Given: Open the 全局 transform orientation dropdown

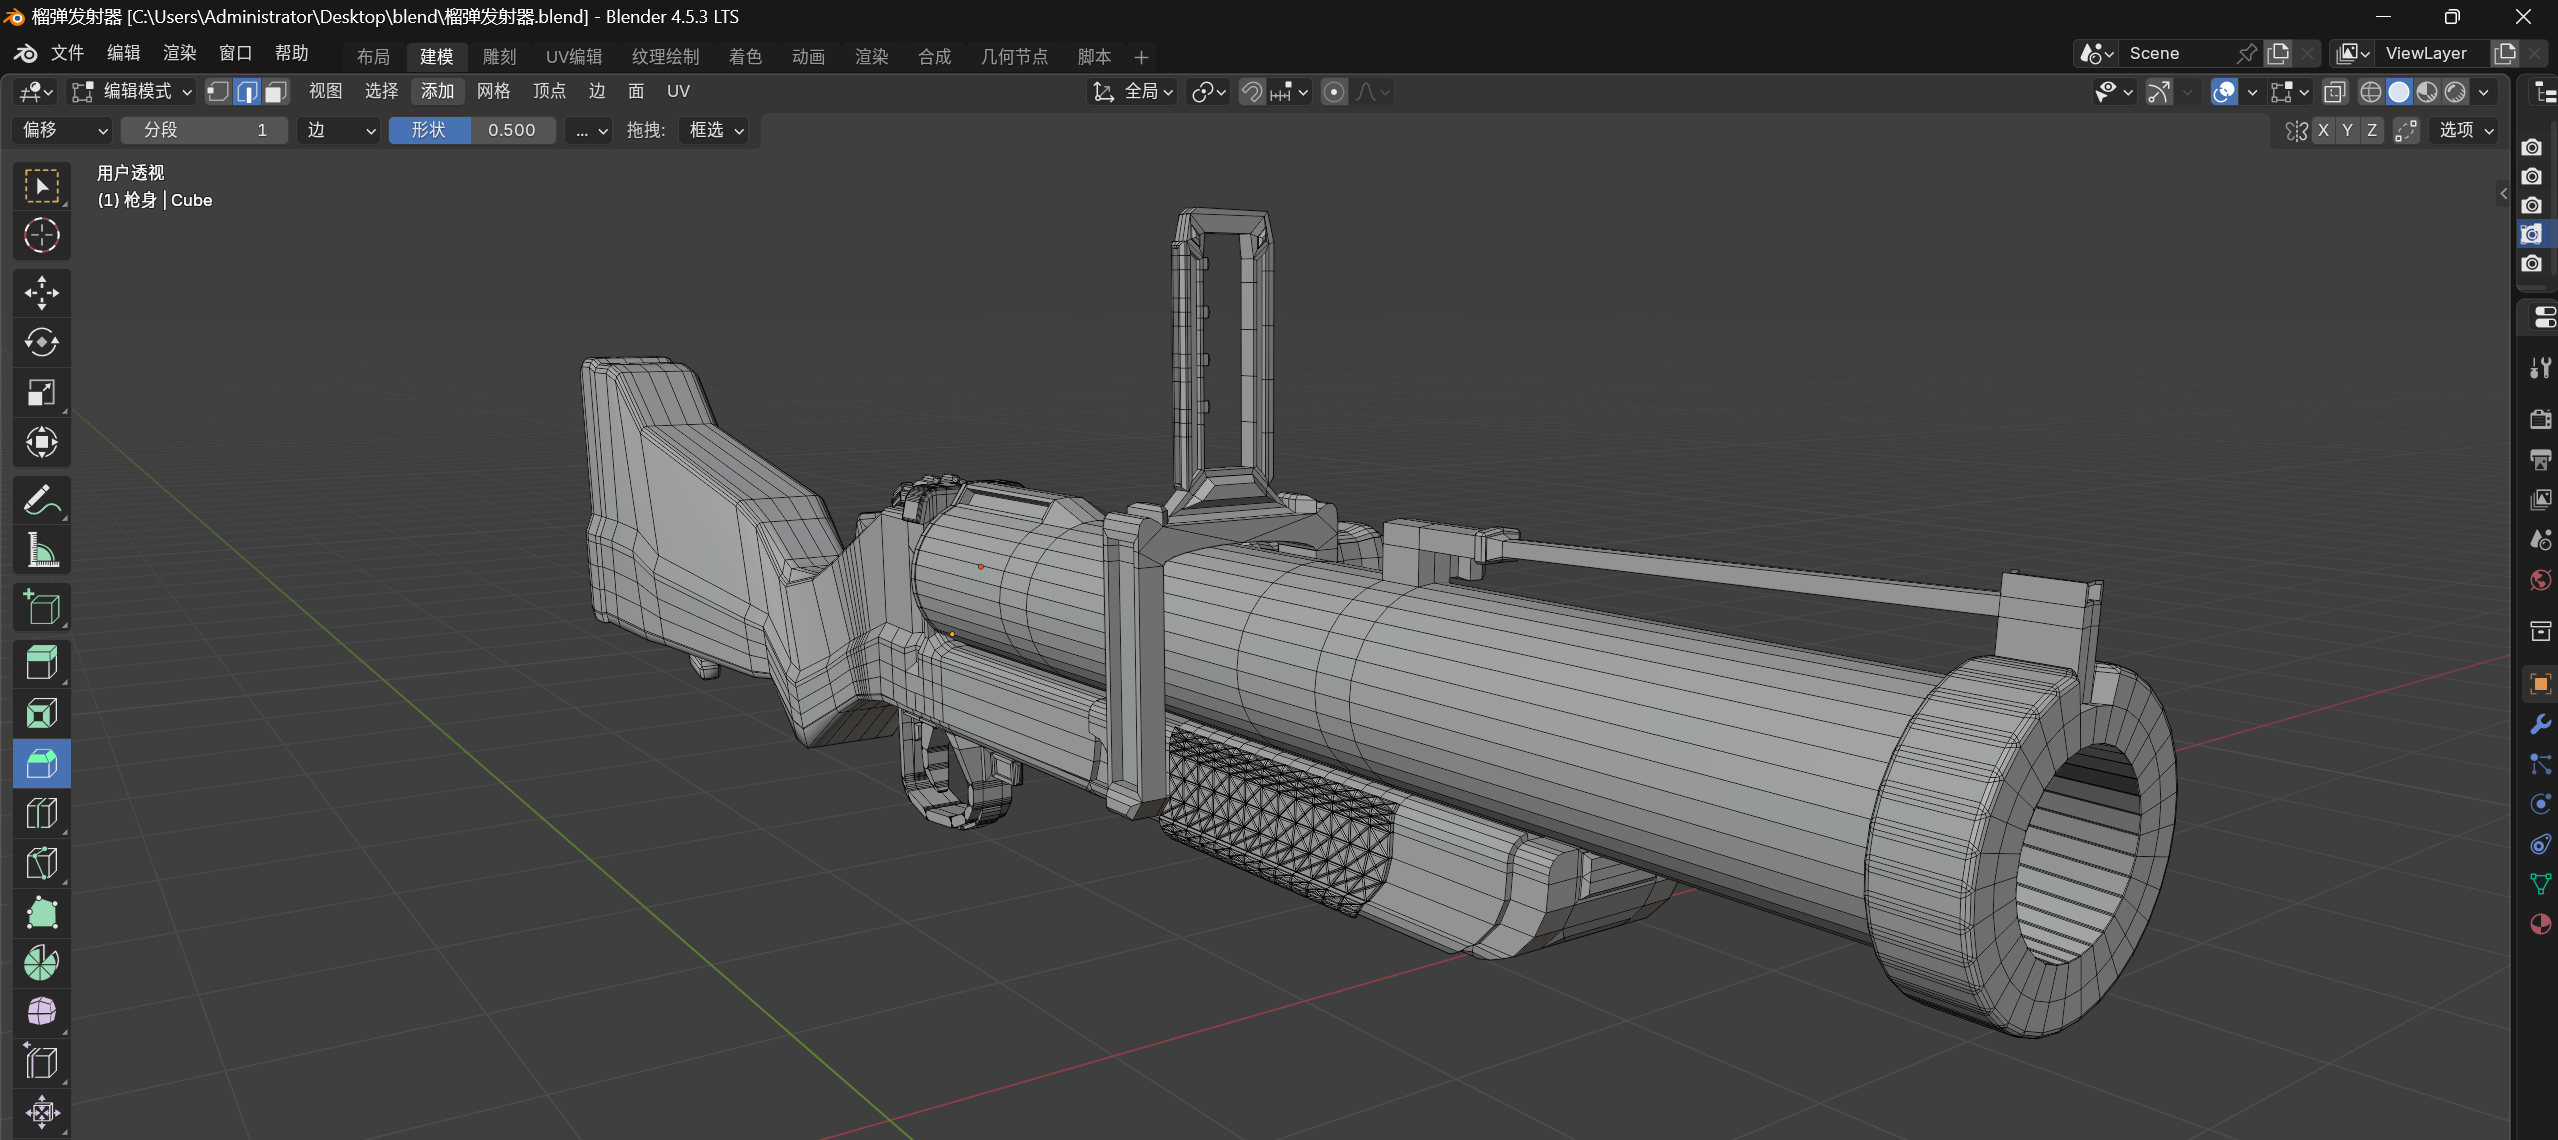Looking at the screenshot, I should [x=1133, y=92].
